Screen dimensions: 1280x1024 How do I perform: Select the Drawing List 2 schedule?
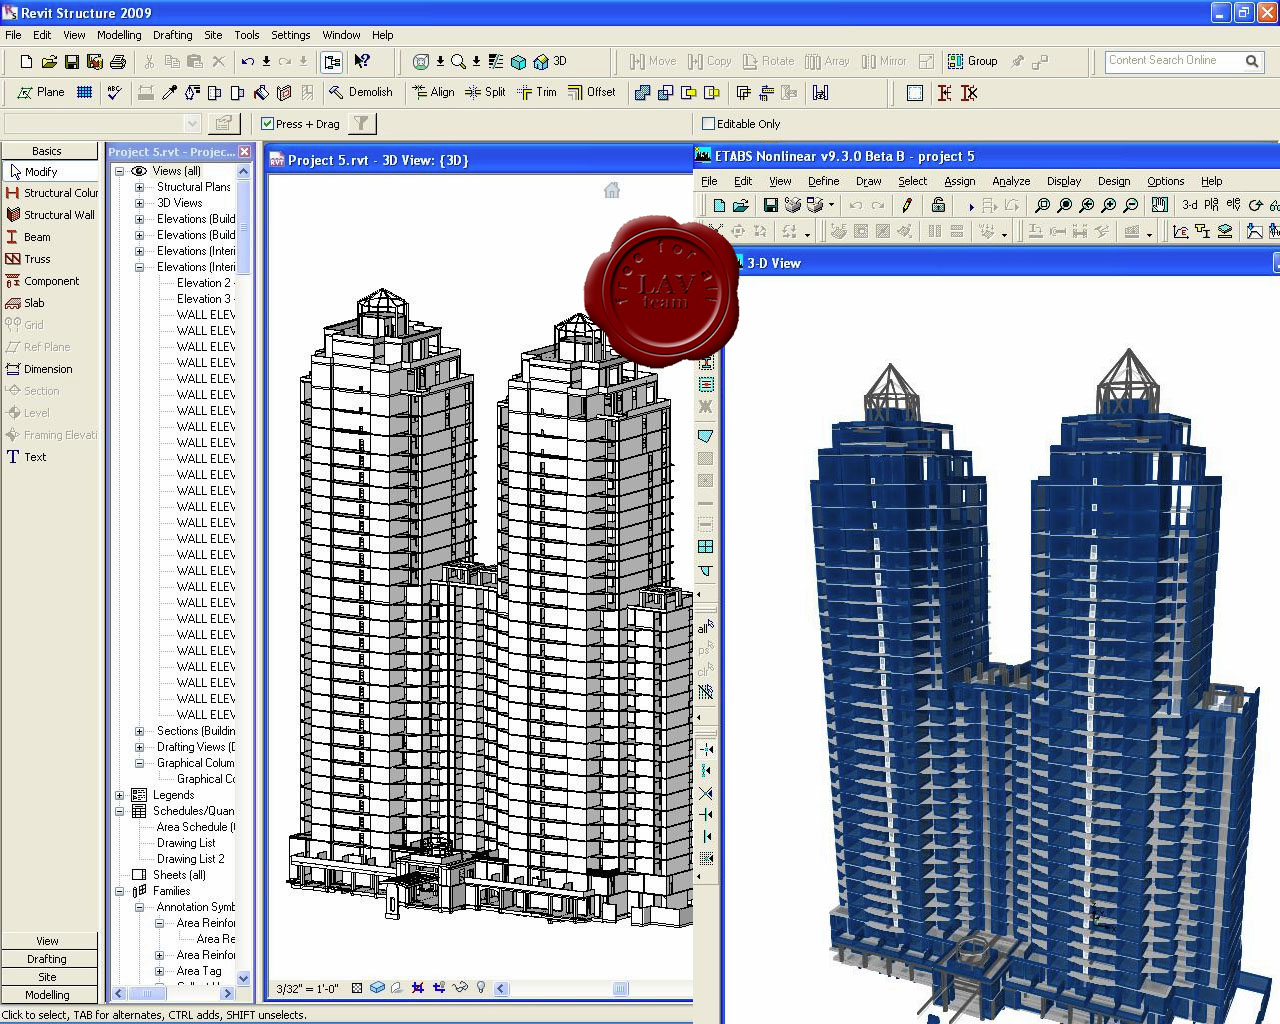tap(191, 859)
